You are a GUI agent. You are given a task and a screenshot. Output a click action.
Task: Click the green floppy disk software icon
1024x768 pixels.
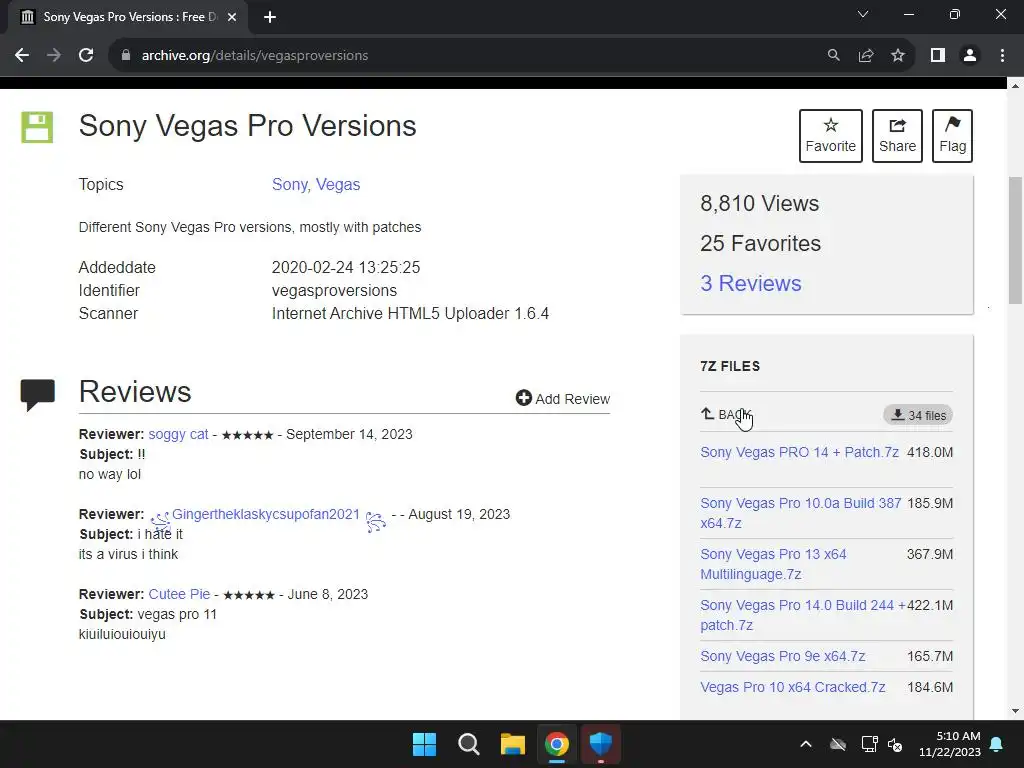click(x=37, y=127)
